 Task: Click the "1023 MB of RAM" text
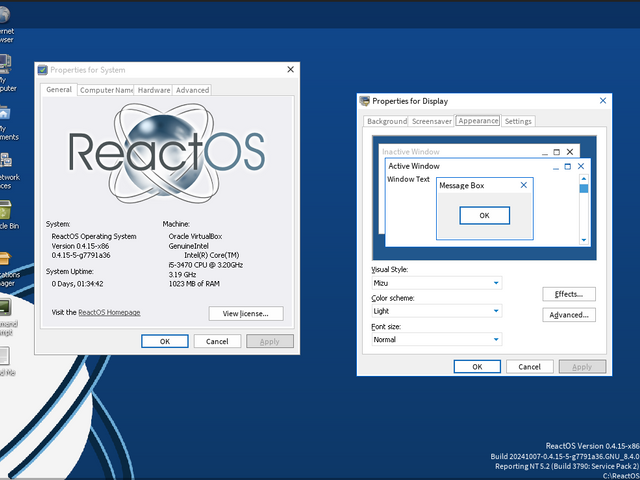pyautogui.click(x=194, y=284)
